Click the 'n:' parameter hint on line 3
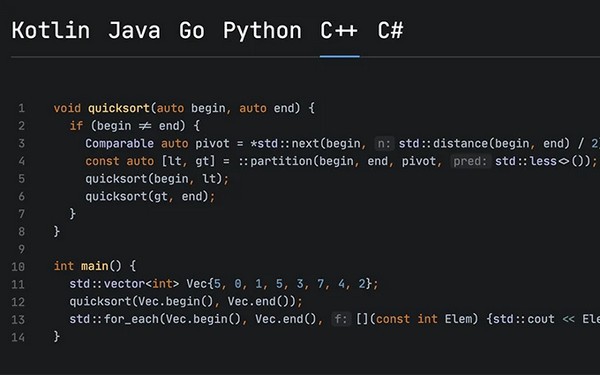 [x=383, y=143]
